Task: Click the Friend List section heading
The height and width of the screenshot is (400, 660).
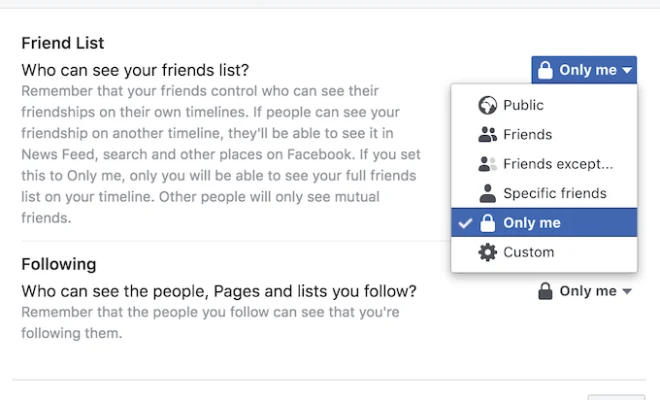Action: tap(63, 43)
